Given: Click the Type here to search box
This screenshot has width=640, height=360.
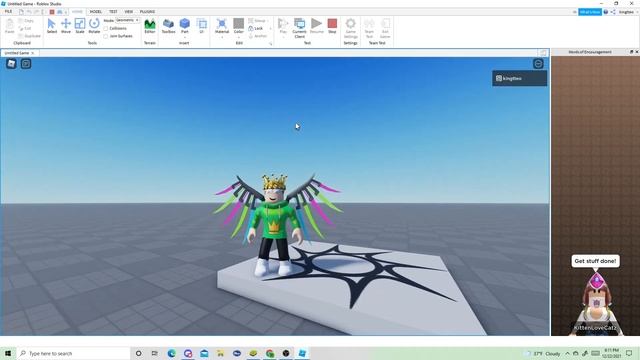Looking at the screenshot, I should coord(73,353).
